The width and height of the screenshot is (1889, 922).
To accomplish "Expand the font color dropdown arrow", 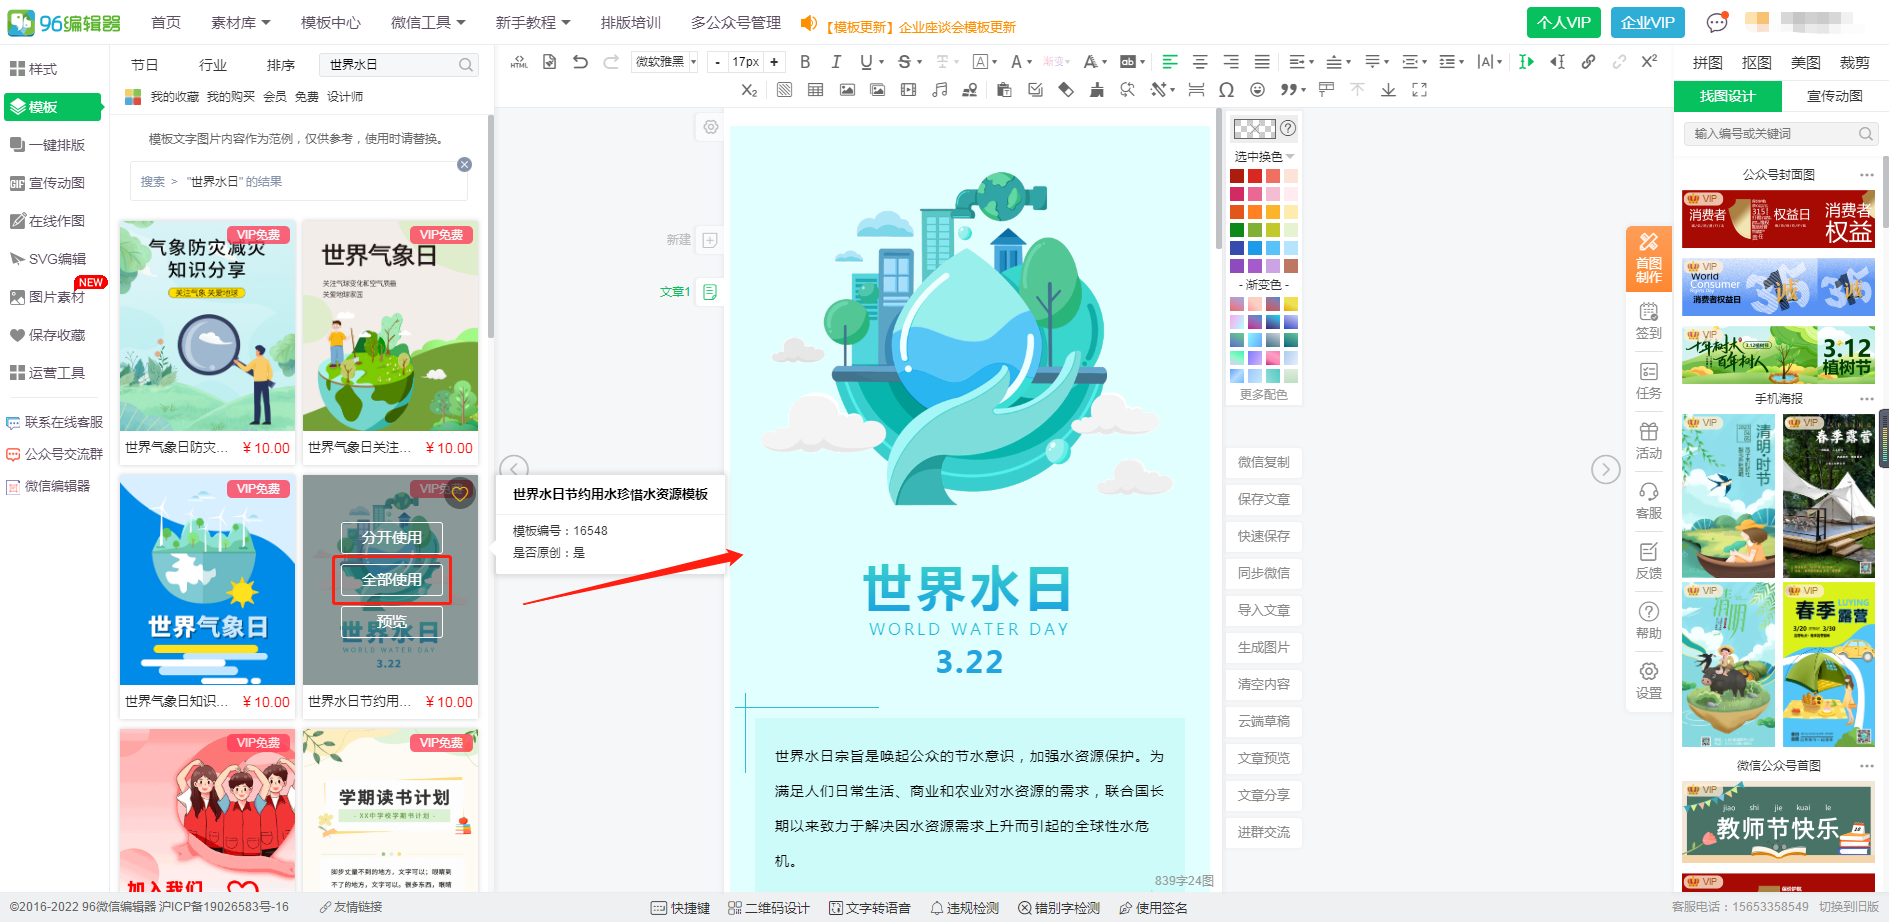I will [1029, 63].
